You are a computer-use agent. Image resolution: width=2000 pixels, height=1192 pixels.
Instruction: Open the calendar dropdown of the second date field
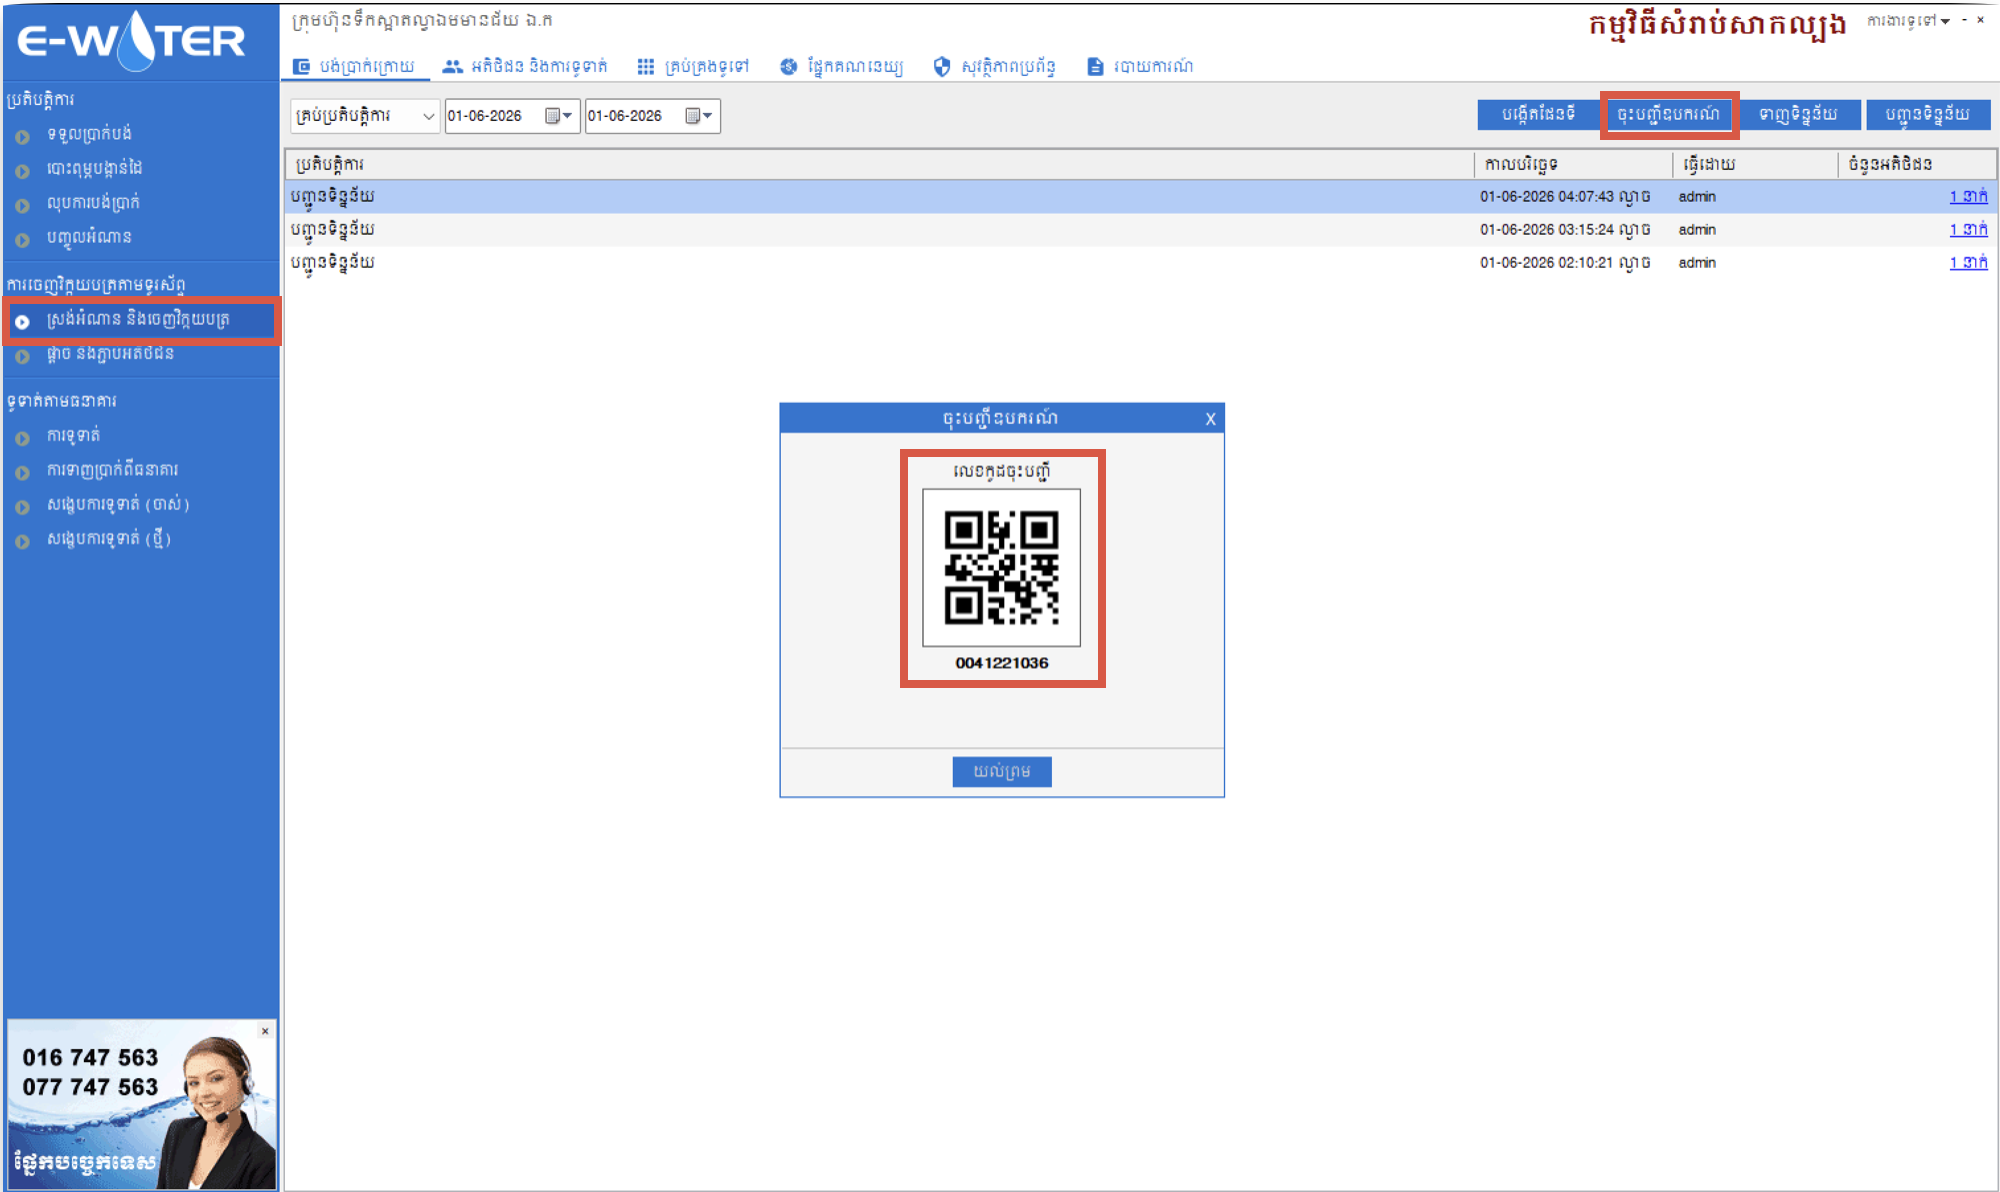(x=699, y=116)
